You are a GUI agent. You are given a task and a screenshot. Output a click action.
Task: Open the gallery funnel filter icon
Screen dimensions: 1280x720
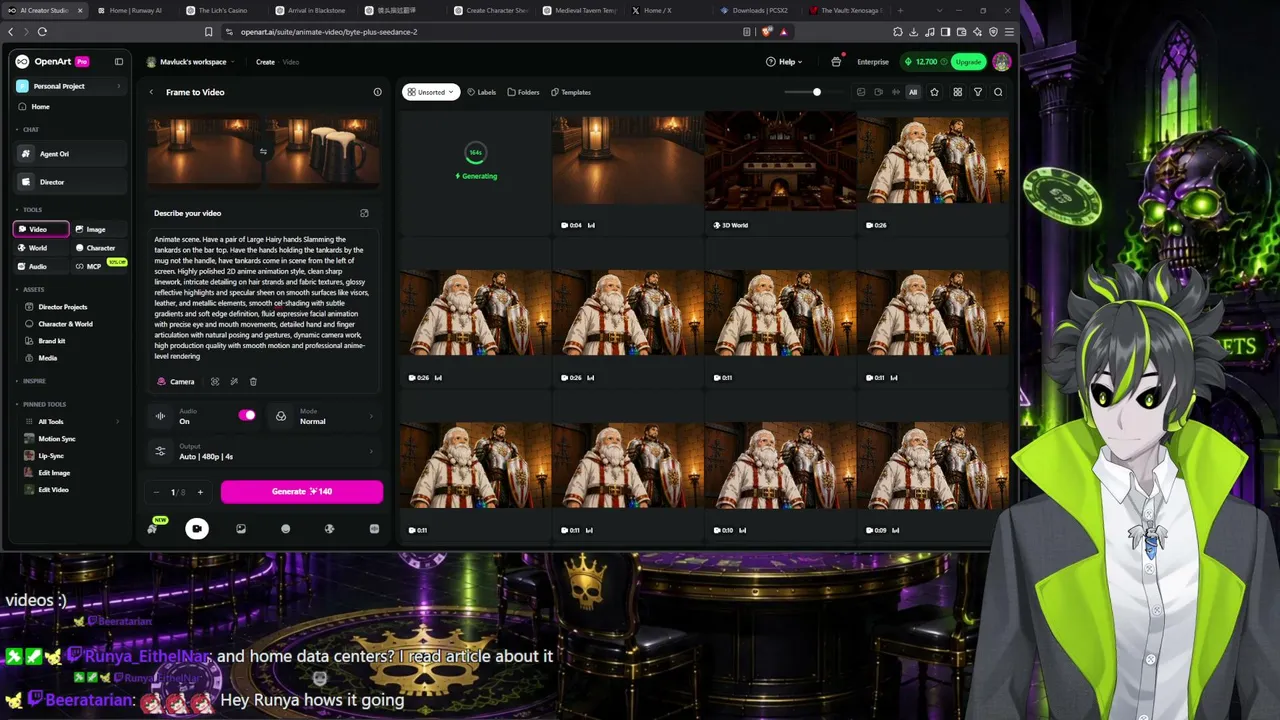978,92
